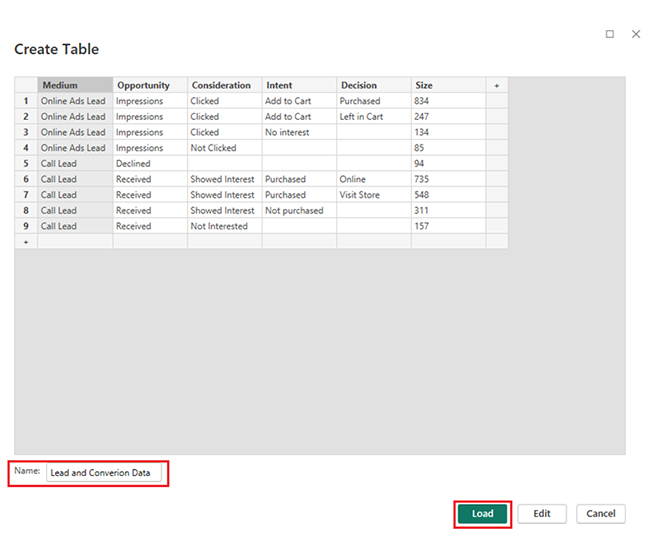Select the Opportunity column header
Image resolution: width=650 pixels, height=553 pixels.
click(149, 86)
